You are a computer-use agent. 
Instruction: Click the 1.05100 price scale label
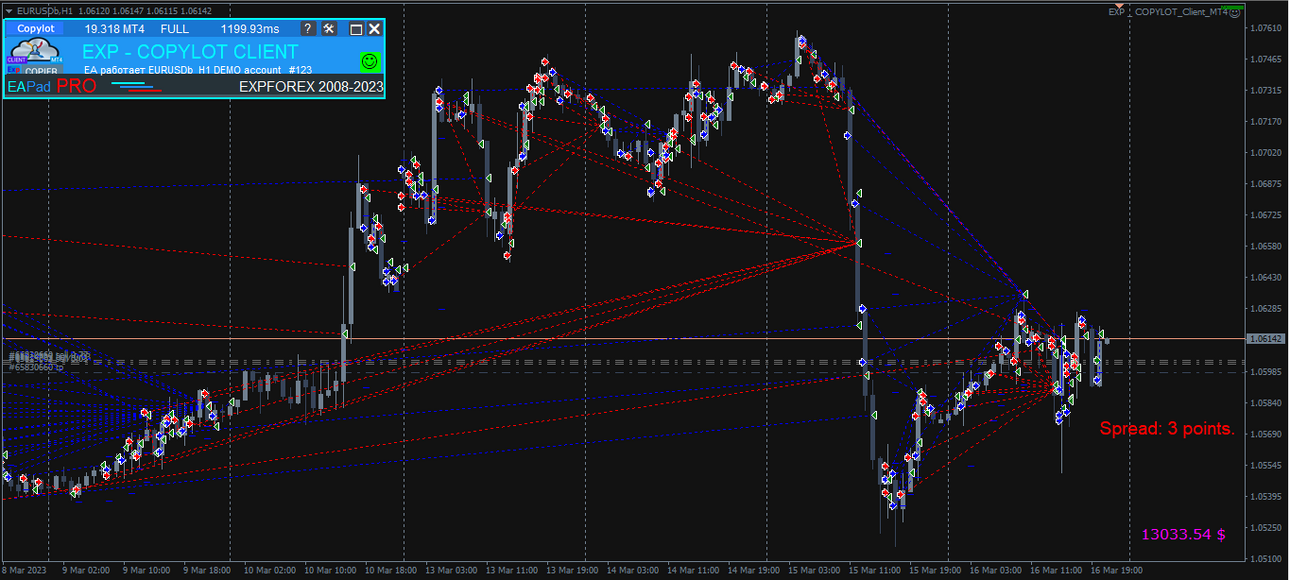point(1265,558)
